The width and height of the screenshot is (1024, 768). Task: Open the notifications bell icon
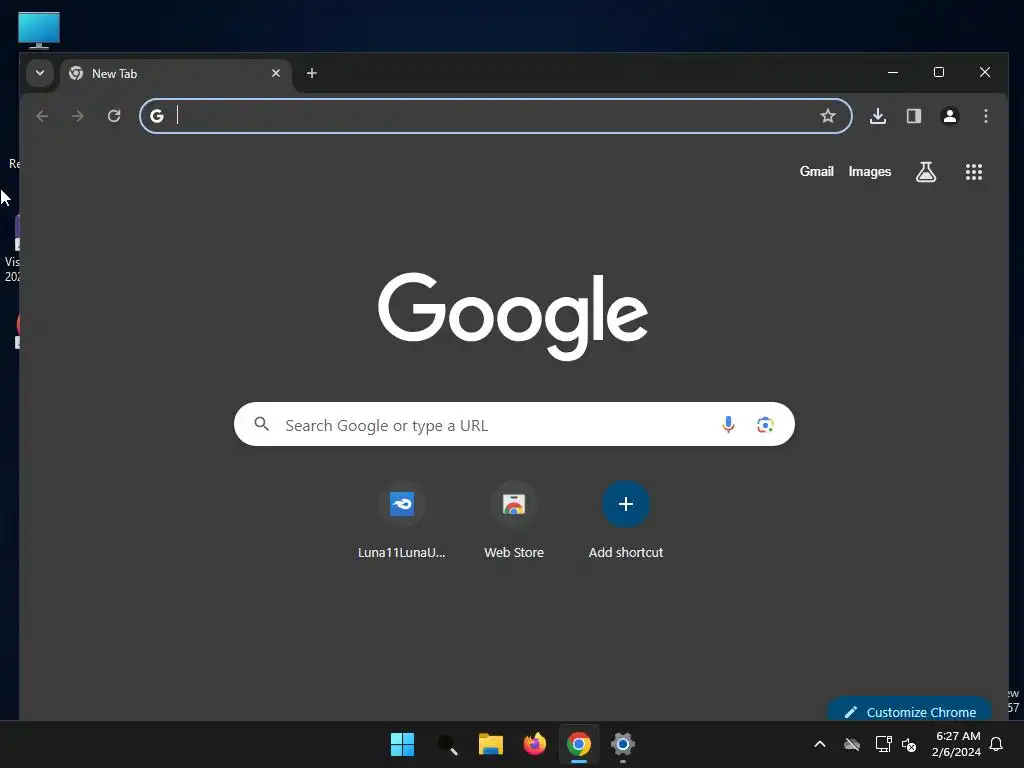[x=997, y=744]
